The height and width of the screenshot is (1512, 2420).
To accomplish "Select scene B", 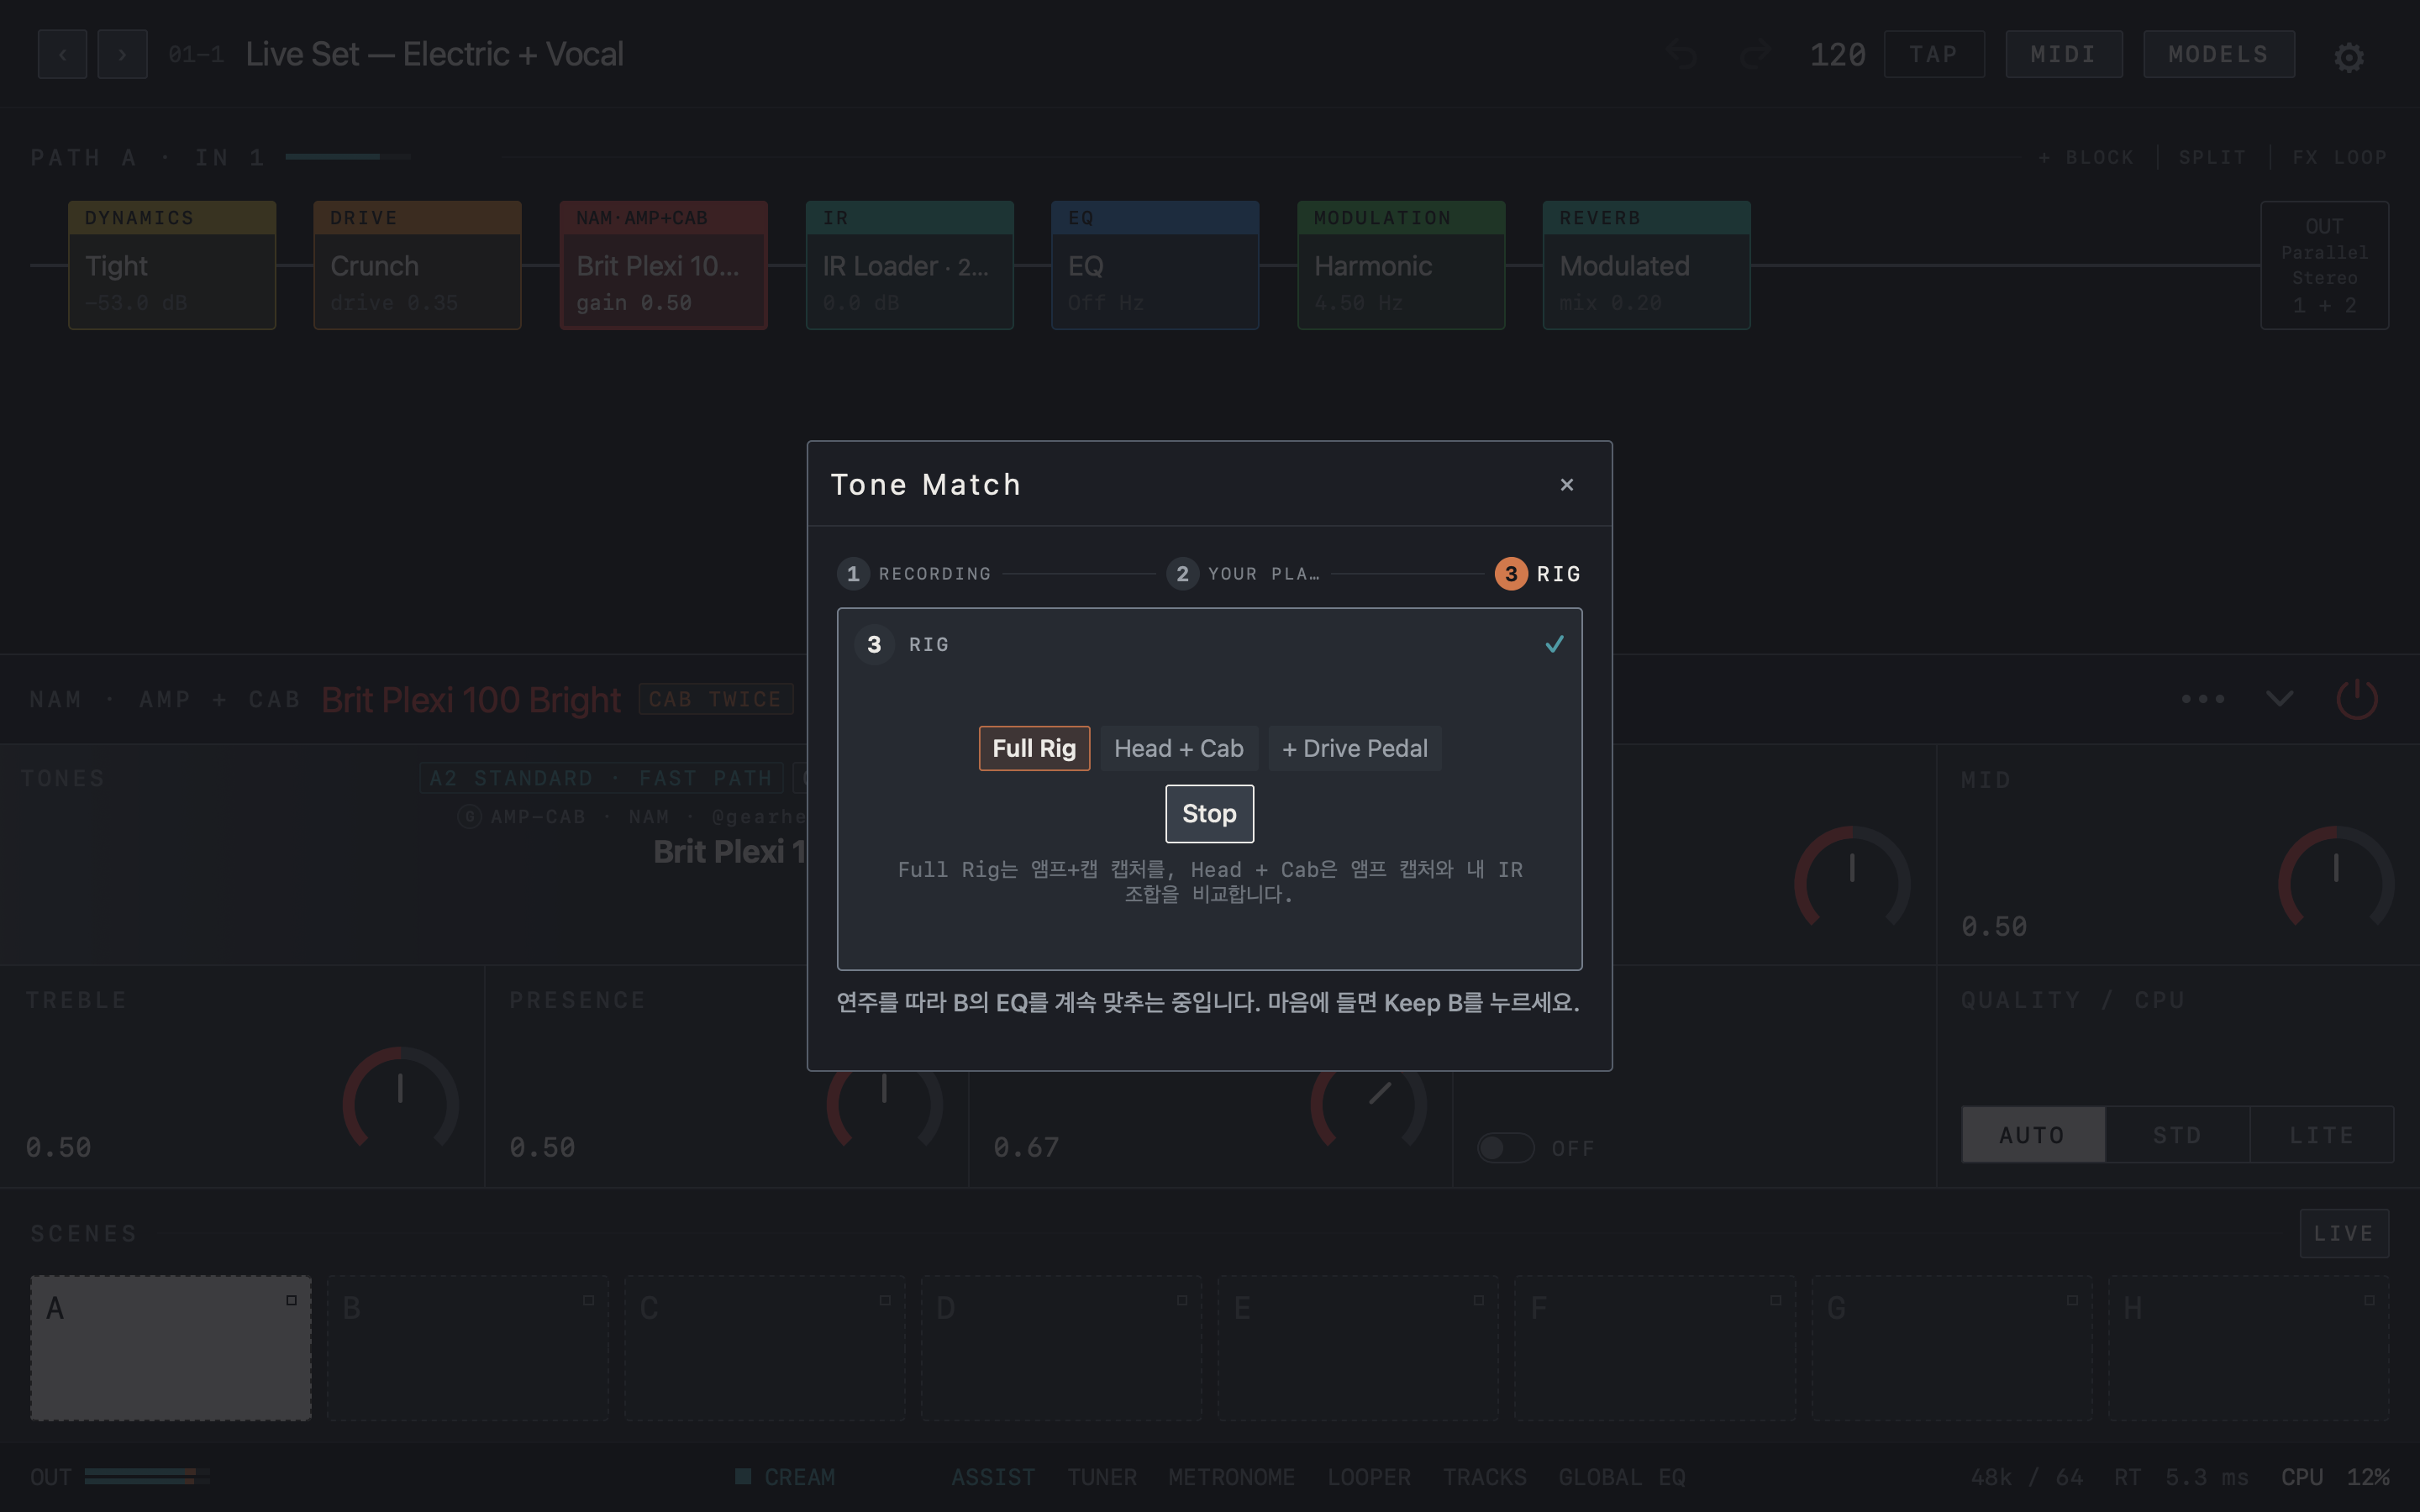I will [468, 1348].
